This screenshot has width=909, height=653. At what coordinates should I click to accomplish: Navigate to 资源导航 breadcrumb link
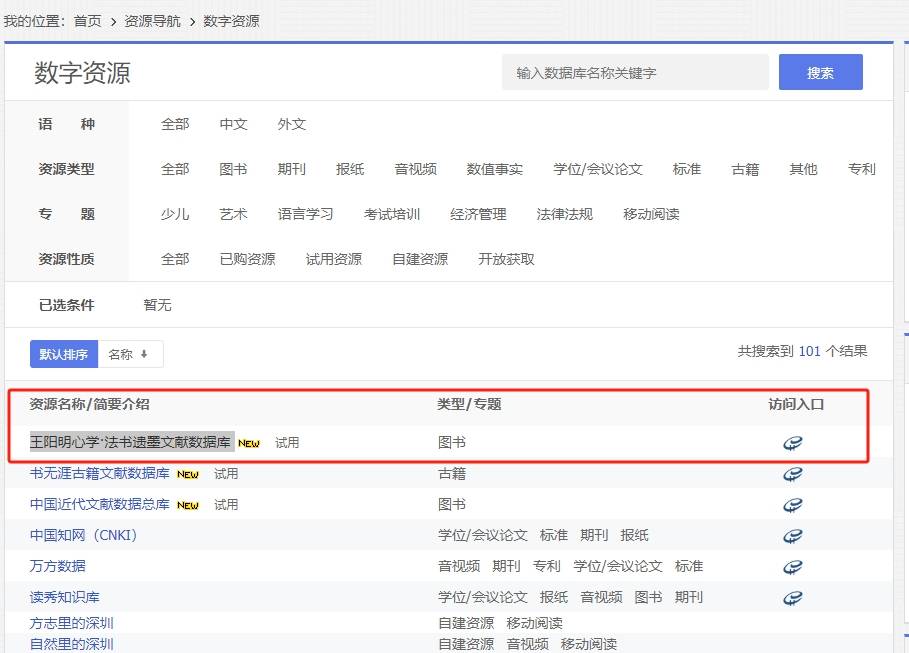pos(152,21)
